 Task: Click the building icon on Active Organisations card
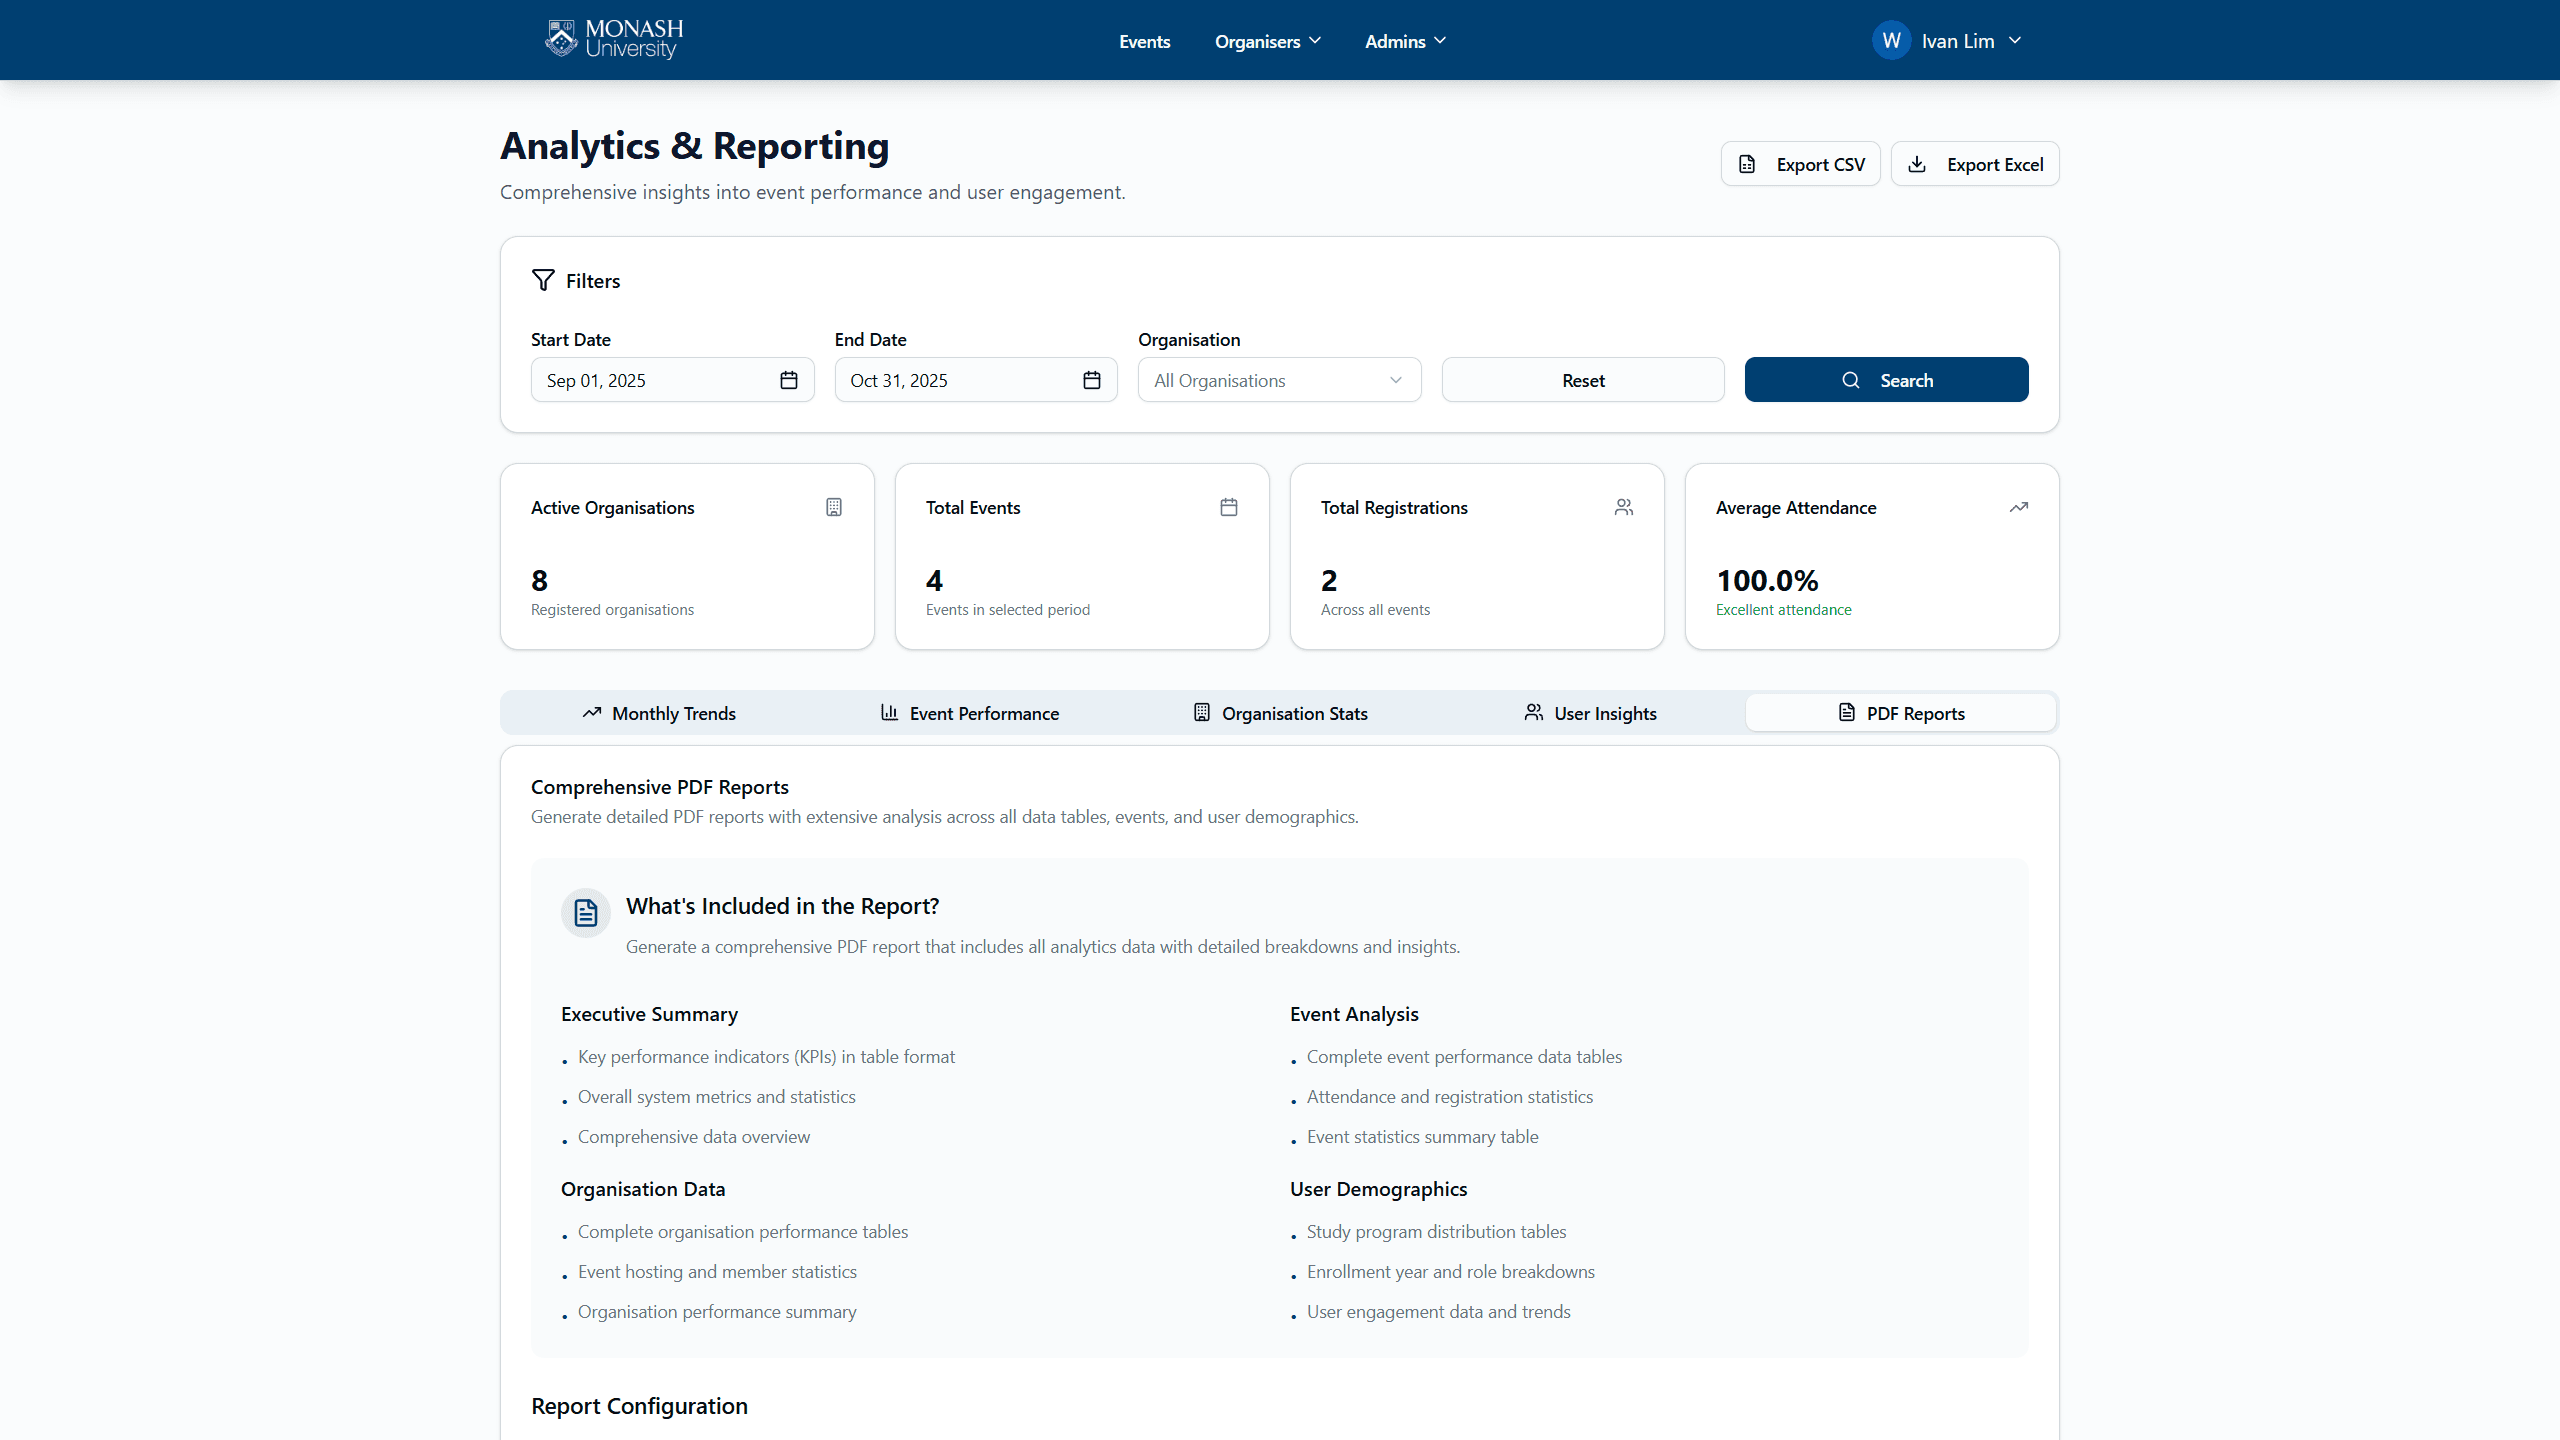click(834, 507)
